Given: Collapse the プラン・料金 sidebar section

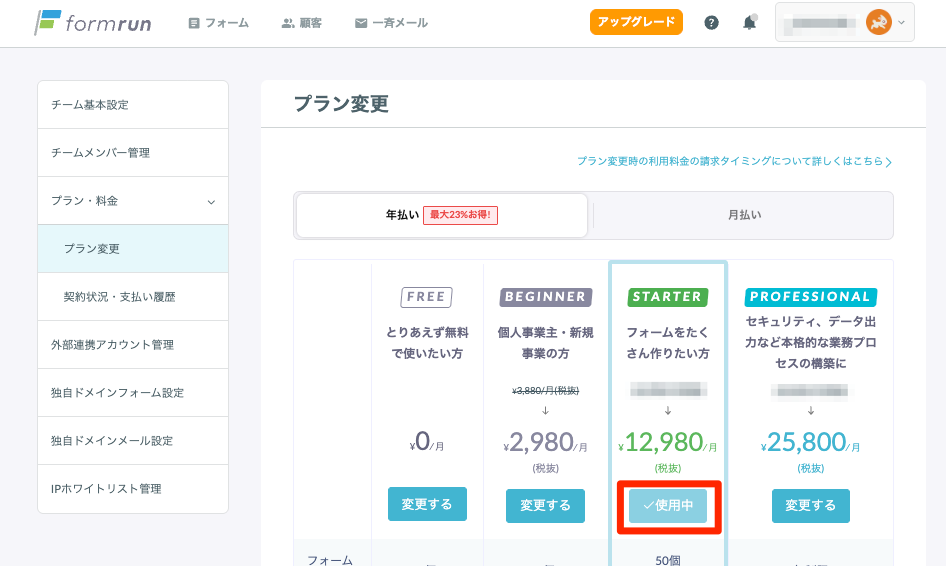Looking at the screenshot, I should click(211, 201).
